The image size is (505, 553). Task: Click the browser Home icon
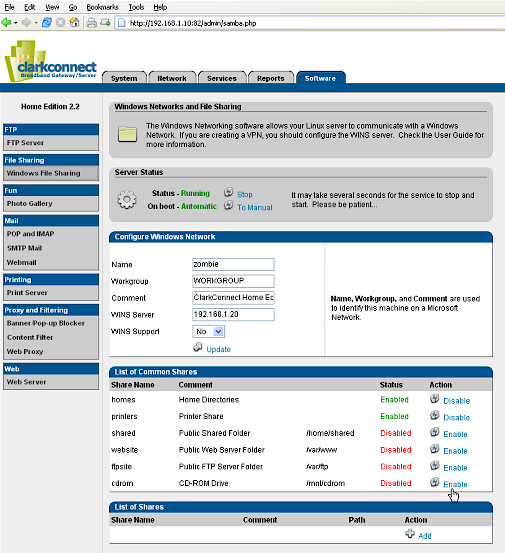(74, 23)
